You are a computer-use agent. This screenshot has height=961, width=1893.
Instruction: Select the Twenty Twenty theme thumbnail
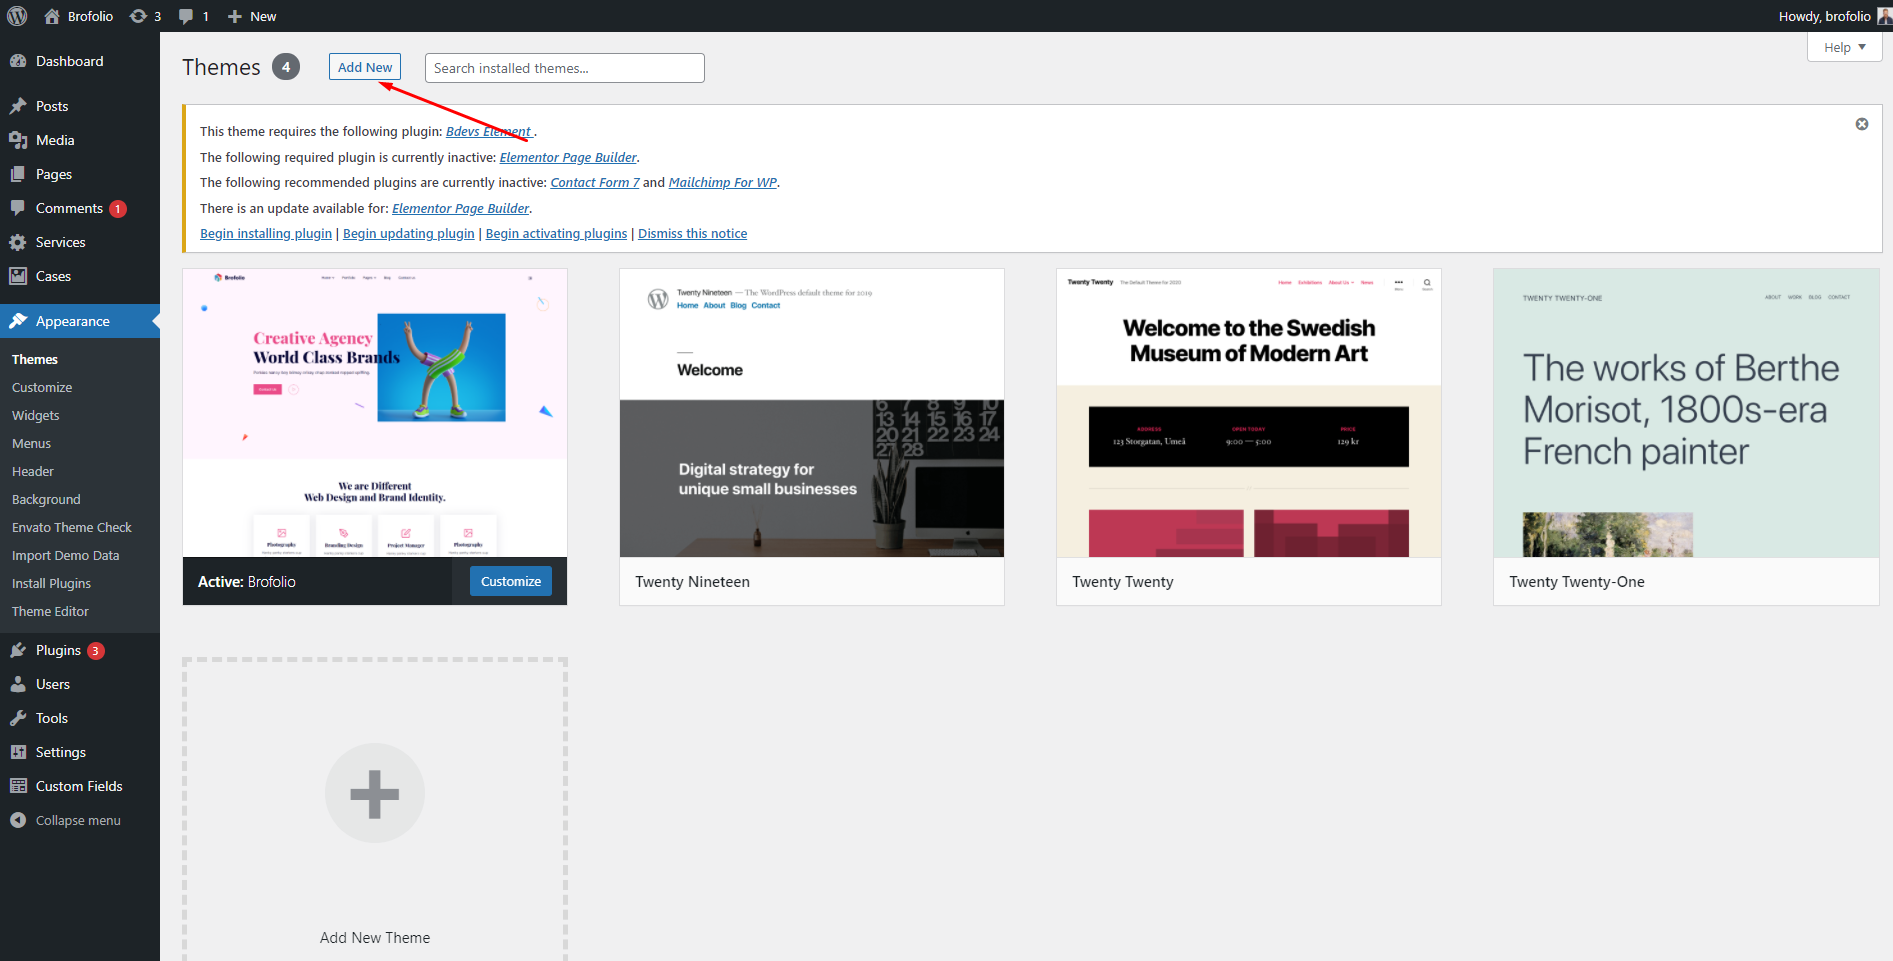[x=1249, y=413]
